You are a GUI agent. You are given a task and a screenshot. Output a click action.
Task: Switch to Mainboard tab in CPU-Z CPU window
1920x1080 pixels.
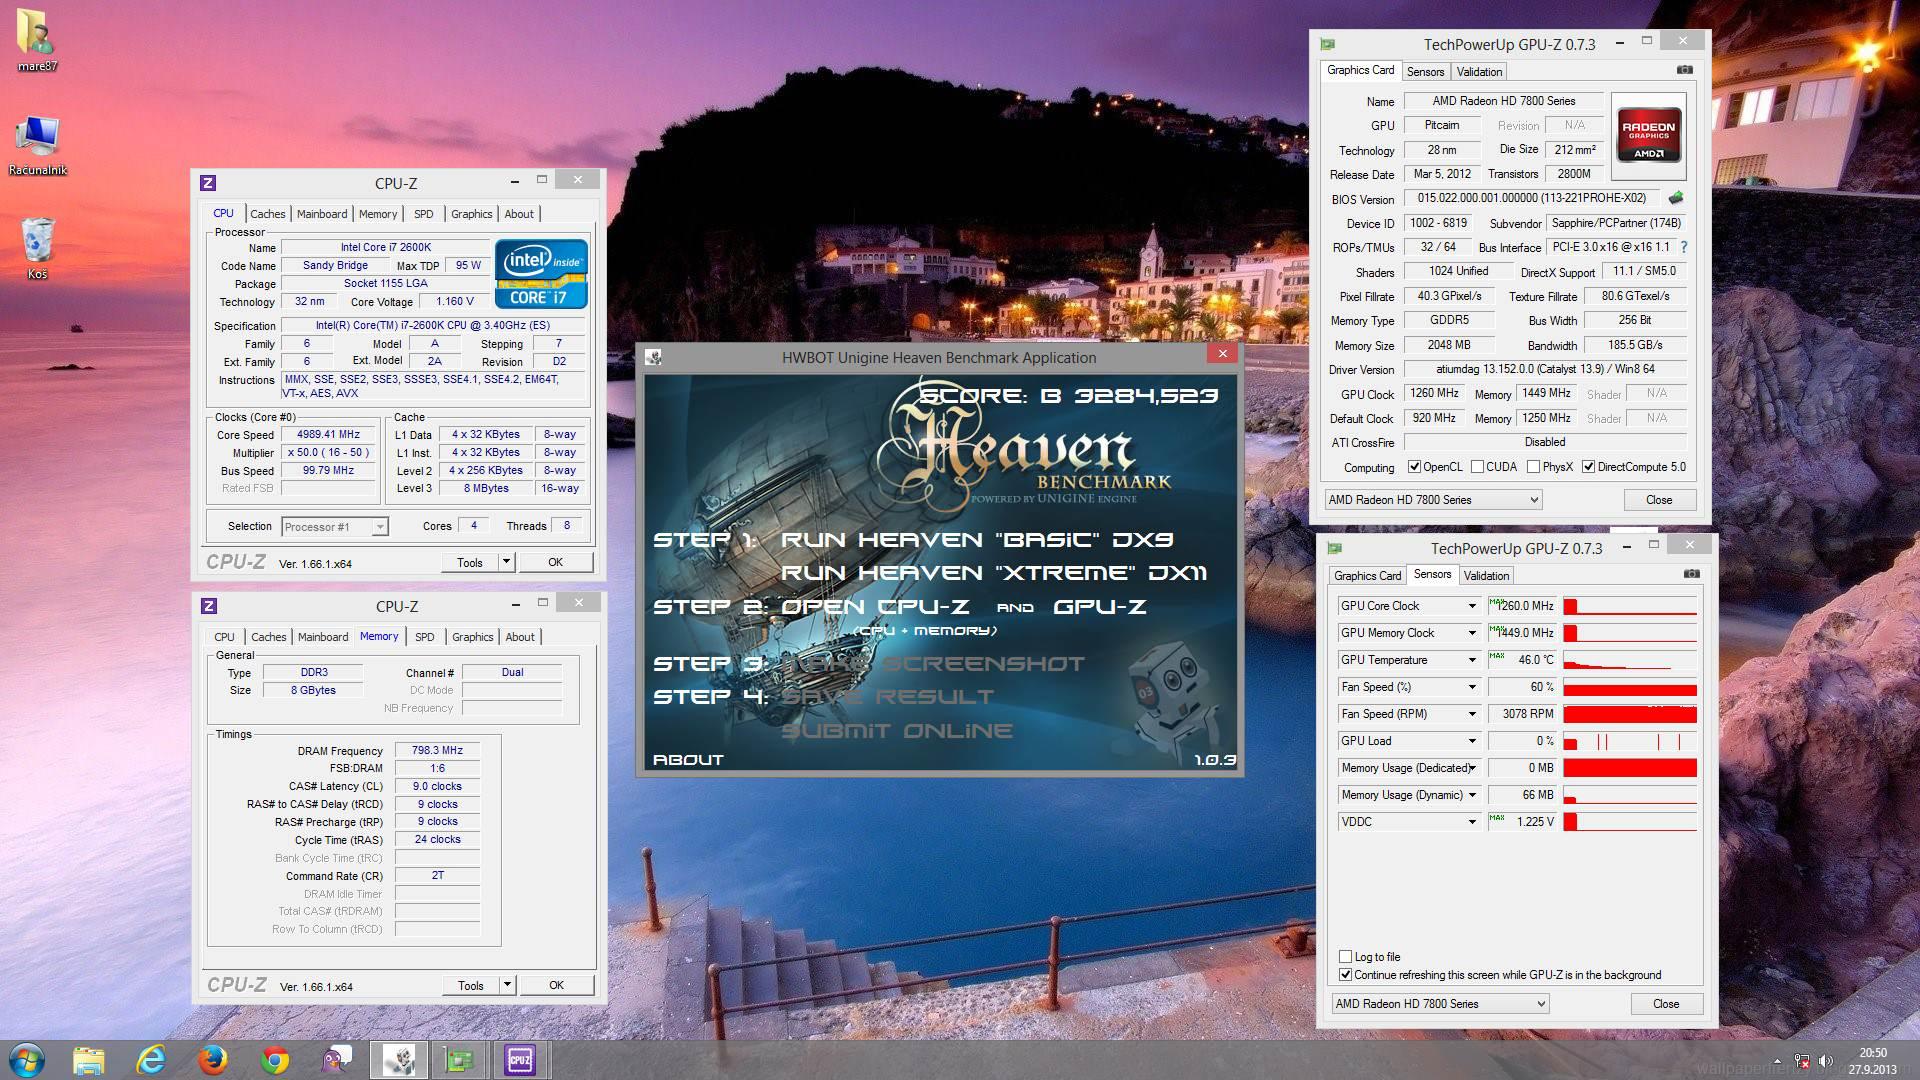[322, 214]
